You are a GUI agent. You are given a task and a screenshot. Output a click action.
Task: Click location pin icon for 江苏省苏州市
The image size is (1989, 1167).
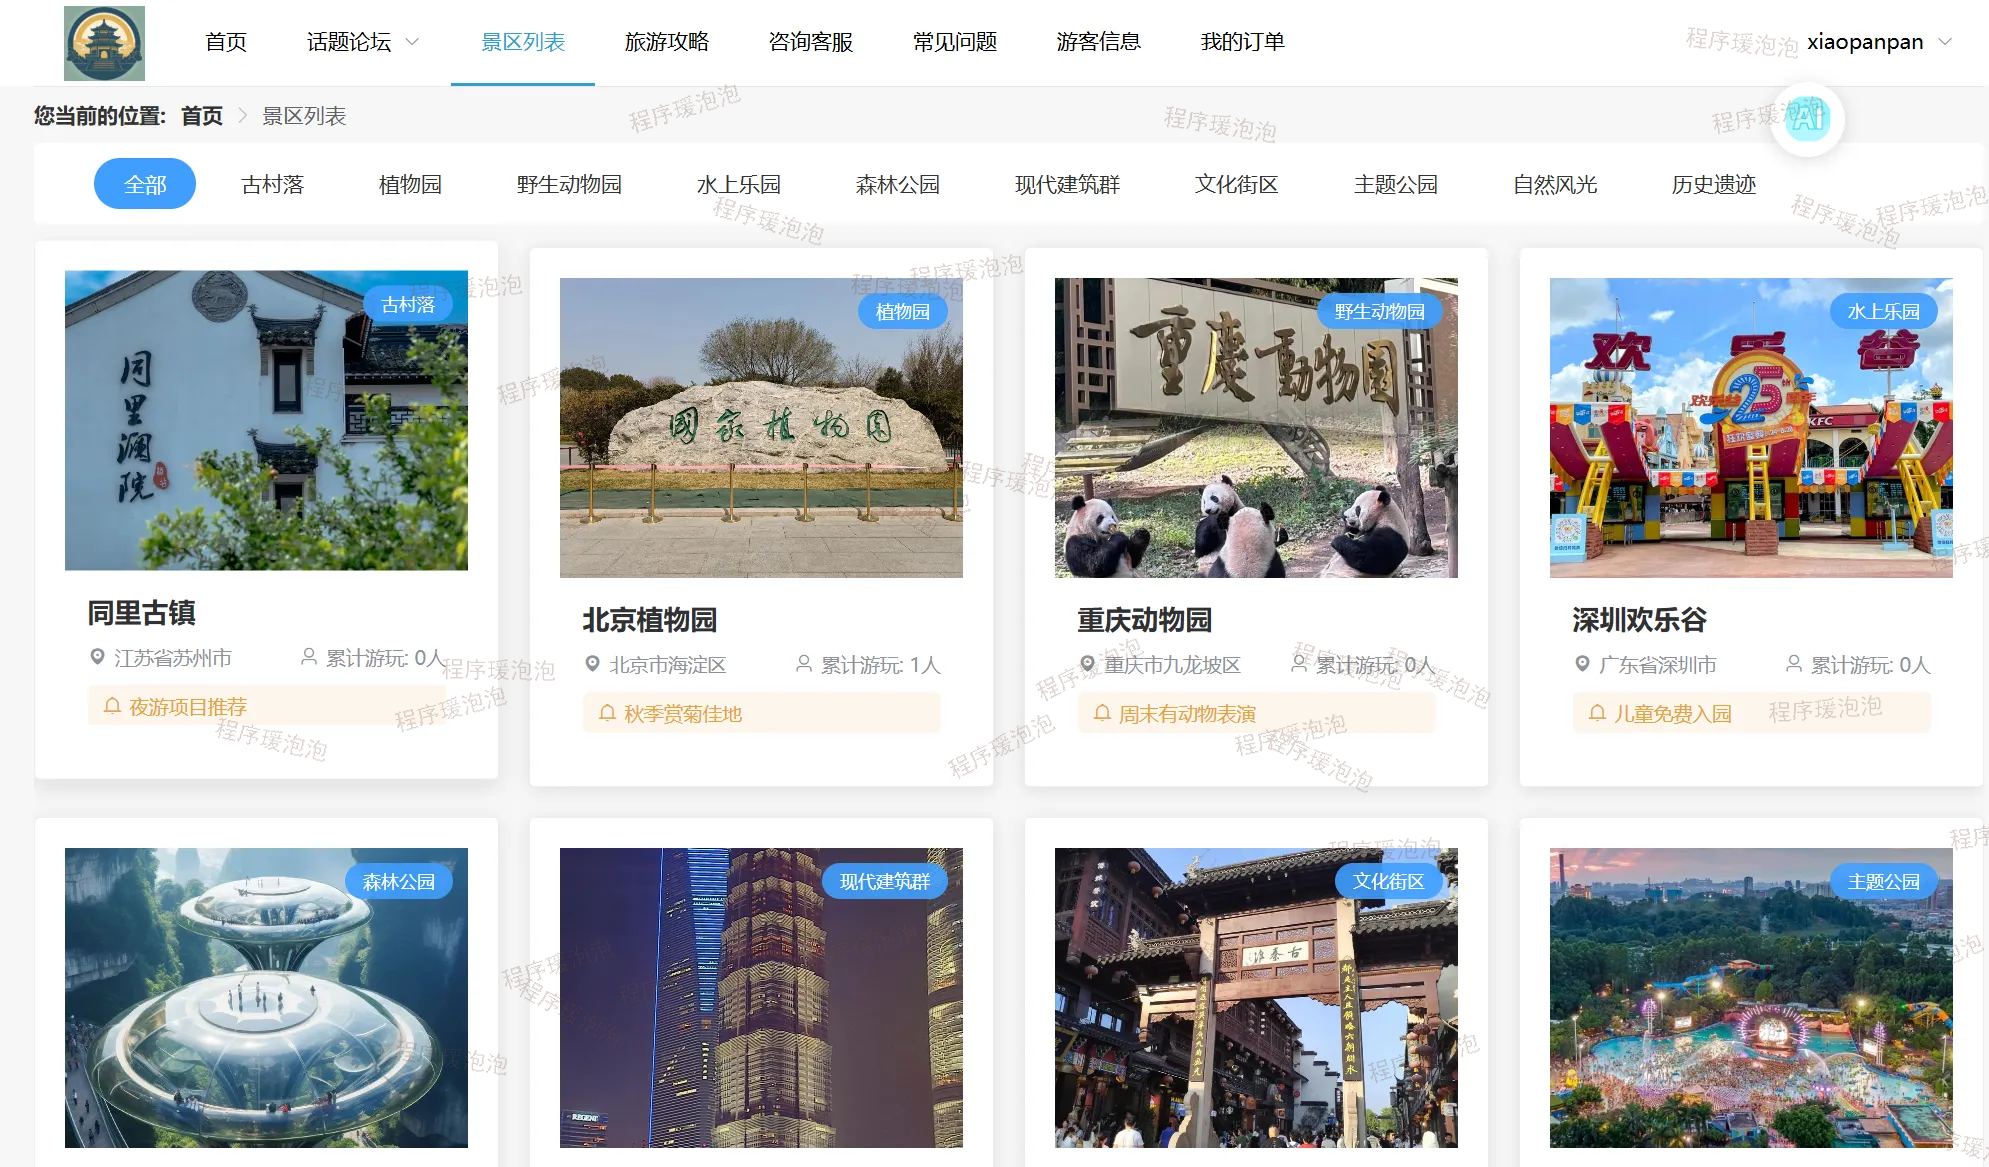(97, 657)
